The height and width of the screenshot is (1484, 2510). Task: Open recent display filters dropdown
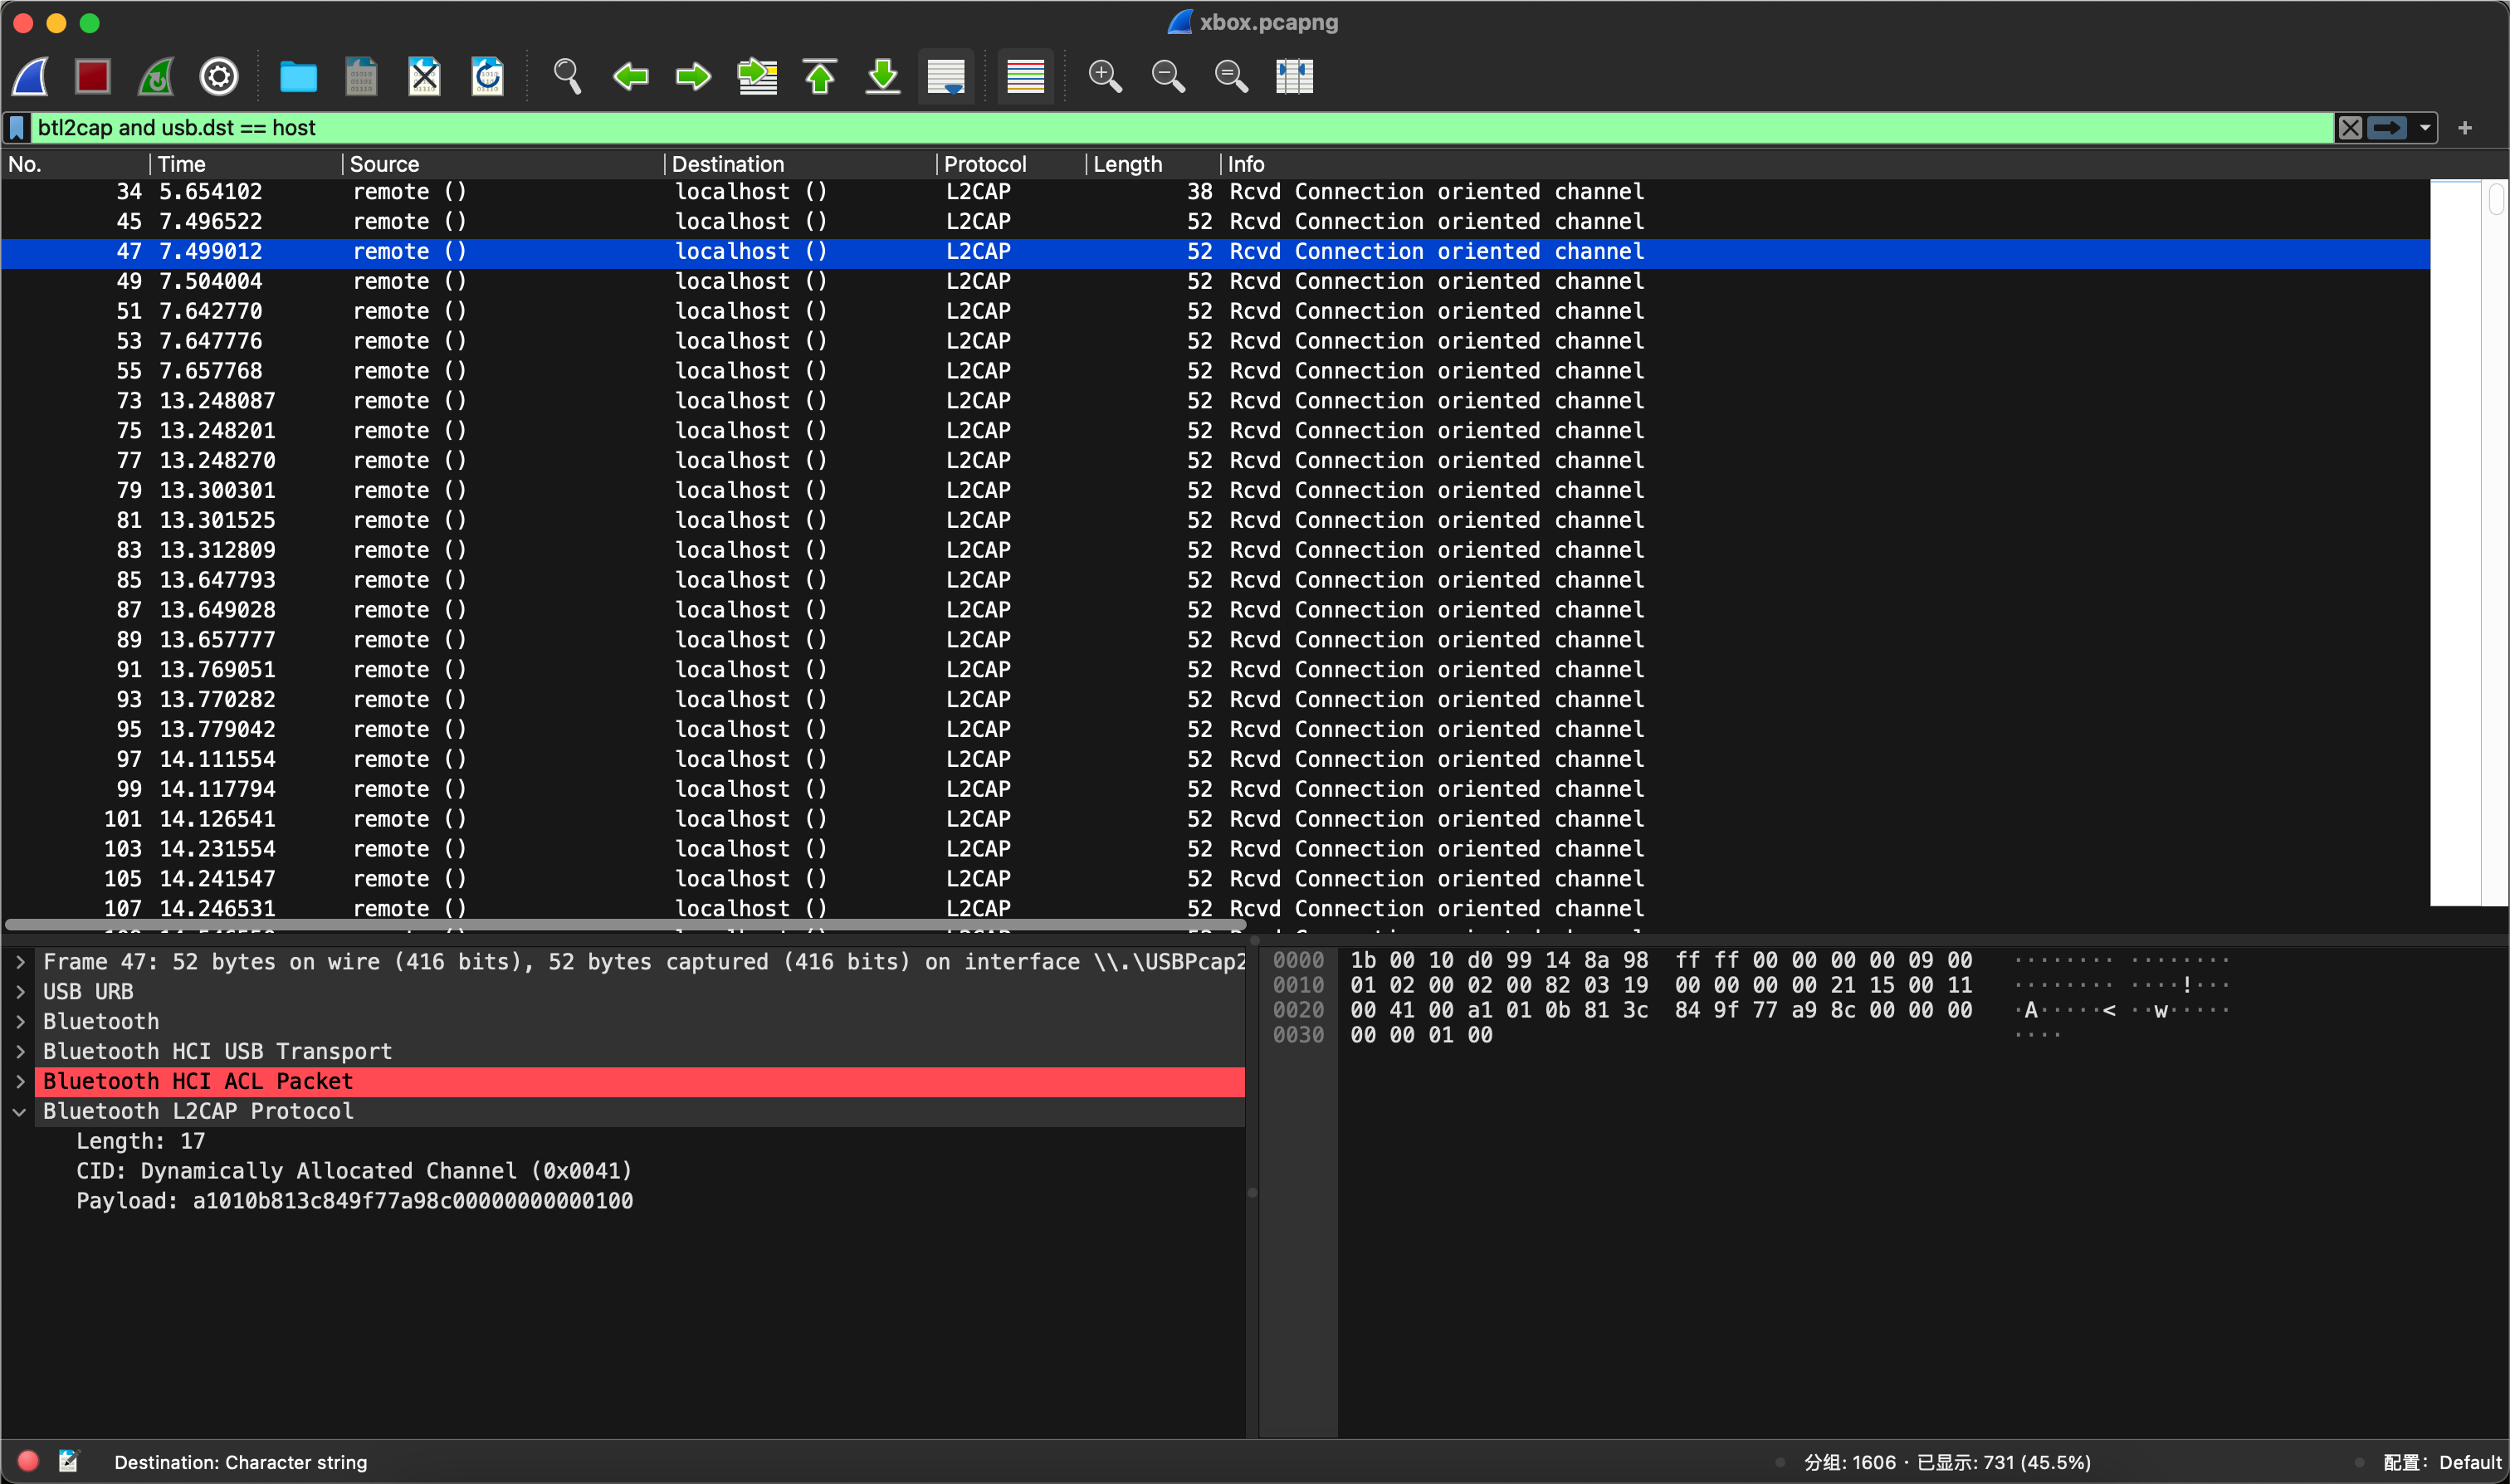point(2425,128)
